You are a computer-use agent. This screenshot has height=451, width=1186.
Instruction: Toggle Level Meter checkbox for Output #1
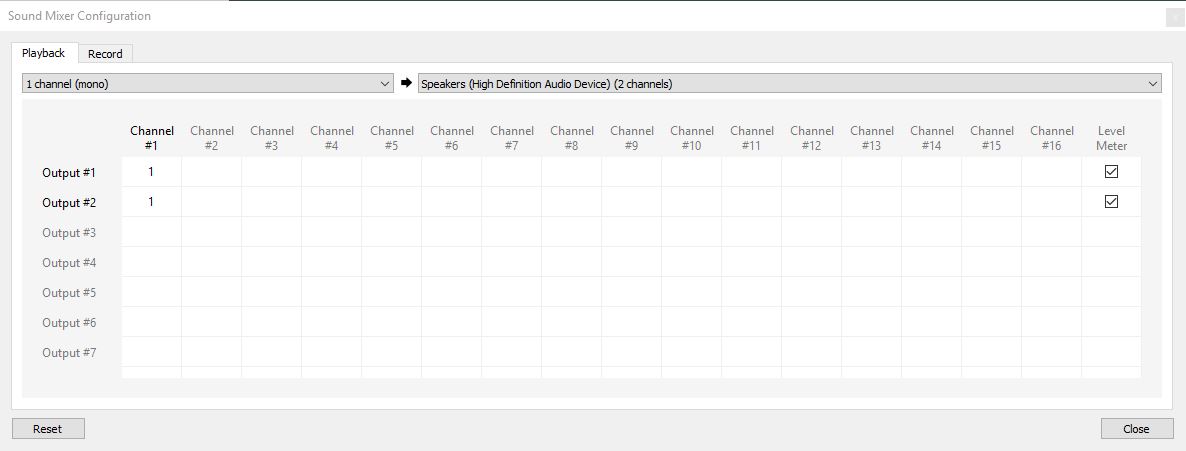tap(1111, 172)
